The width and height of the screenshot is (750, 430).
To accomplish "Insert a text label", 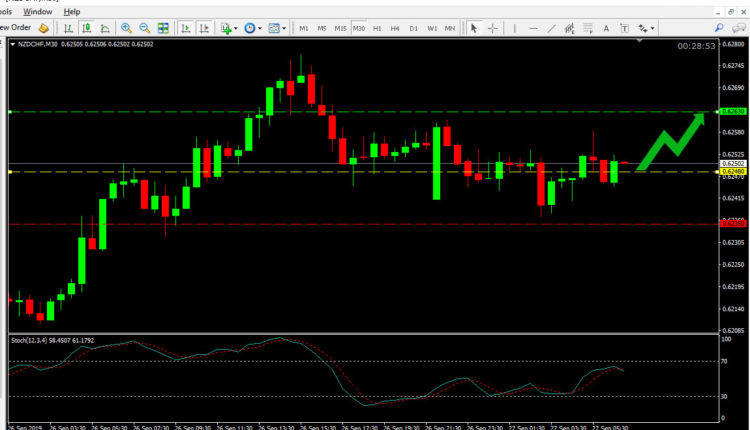I will pos(624,28).
